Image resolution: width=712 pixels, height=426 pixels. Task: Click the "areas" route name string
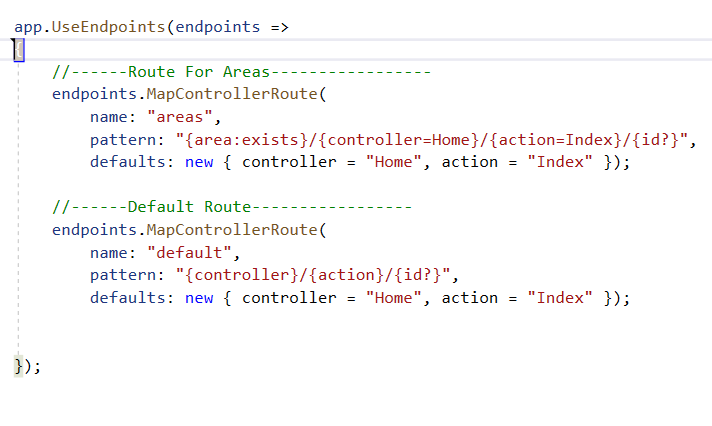(x=180, y=117)
